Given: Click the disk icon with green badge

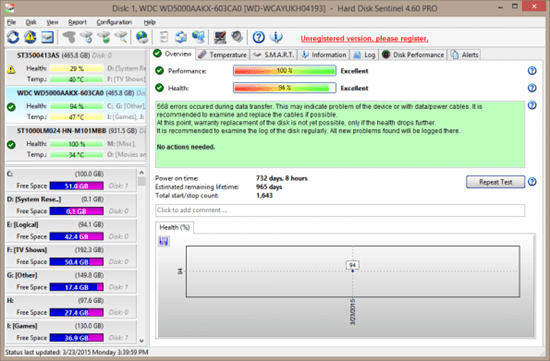Looking at the screenshot, I should pyautogui.click(x=104, y=37).
